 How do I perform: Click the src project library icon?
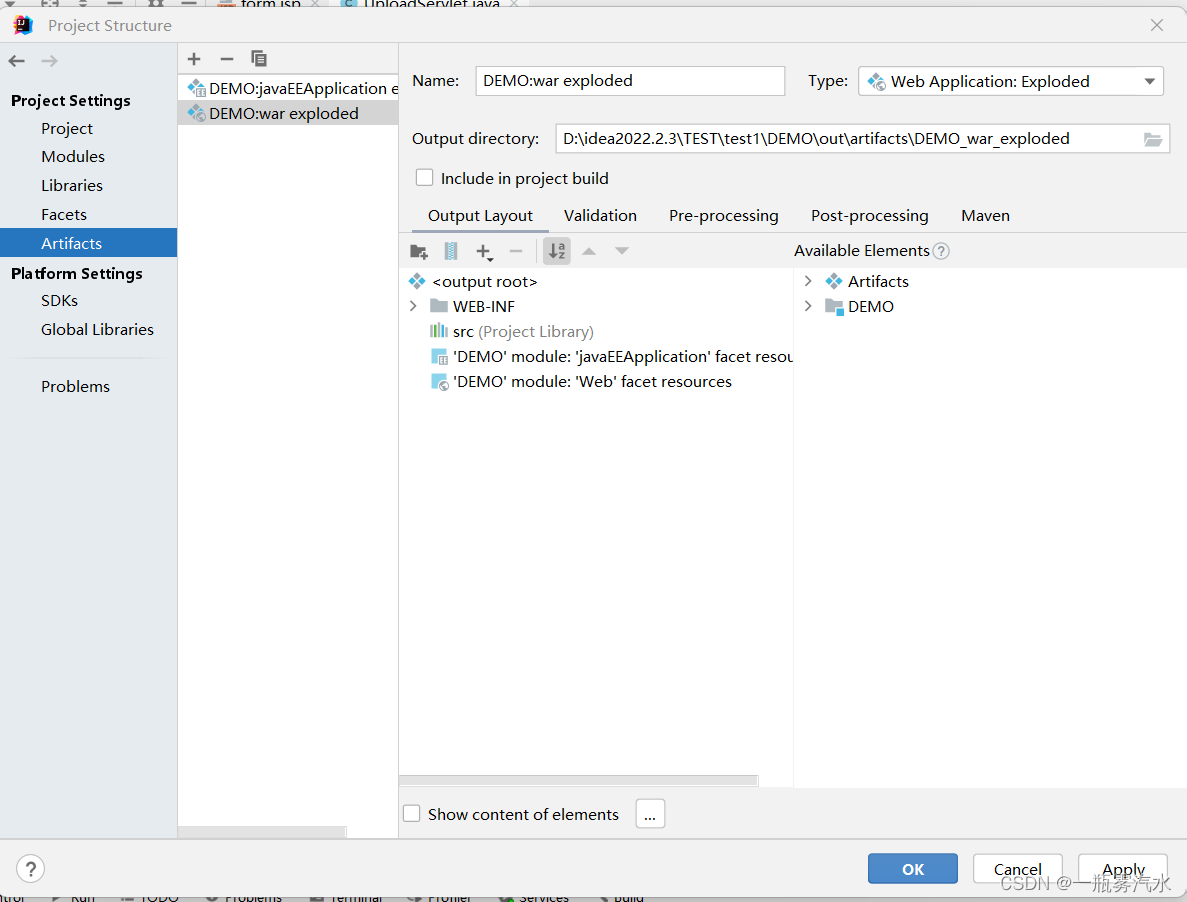pyautogui.click(x=439, y=331)
